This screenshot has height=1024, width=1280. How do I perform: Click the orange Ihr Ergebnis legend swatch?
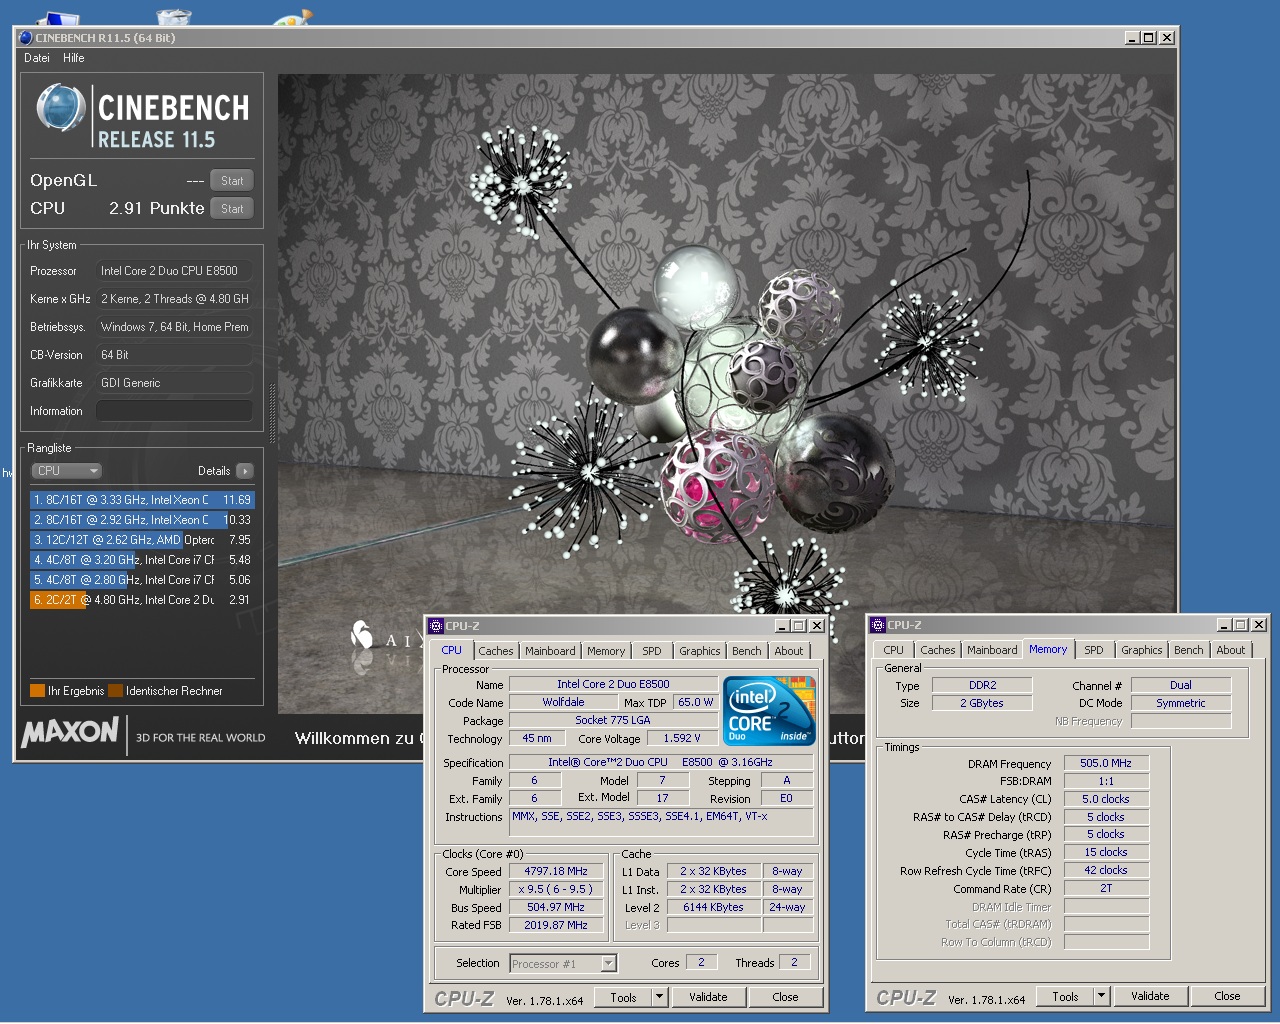coord(37,691)
